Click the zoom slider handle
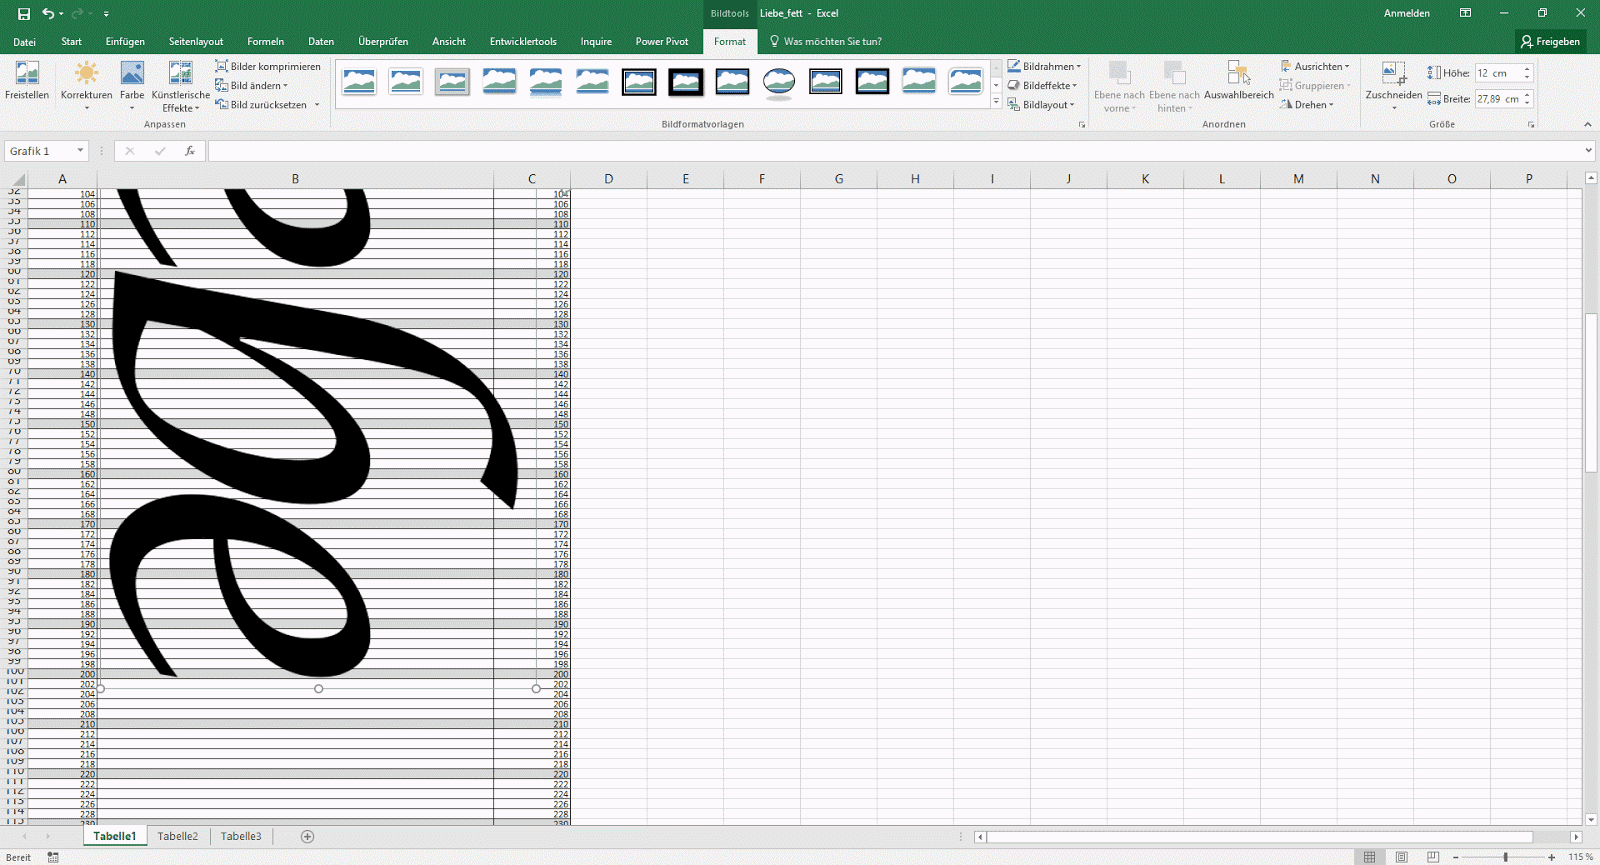 point(1505,857)
